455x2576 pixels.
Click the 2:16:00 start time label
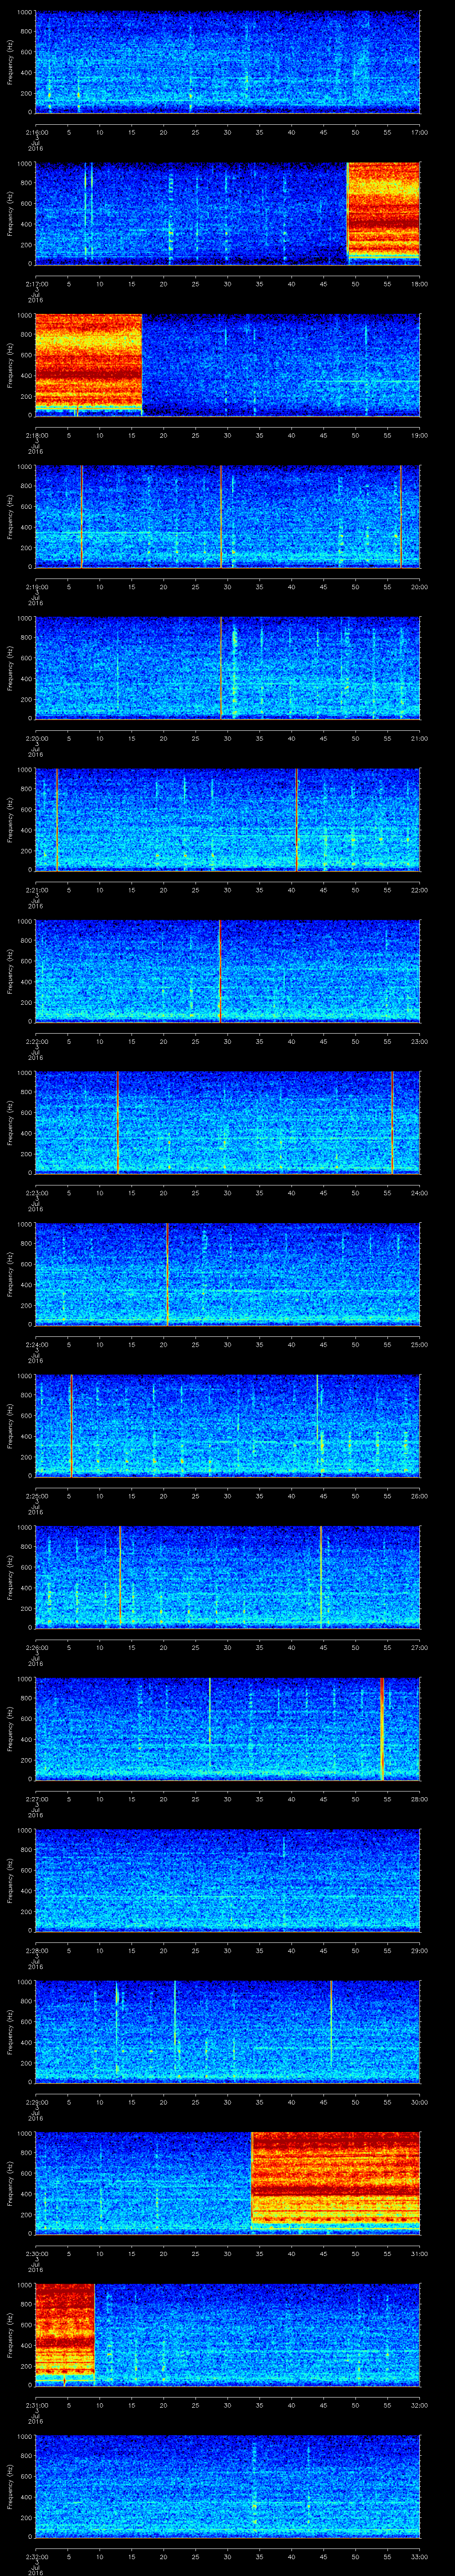[x=36, y=131]
